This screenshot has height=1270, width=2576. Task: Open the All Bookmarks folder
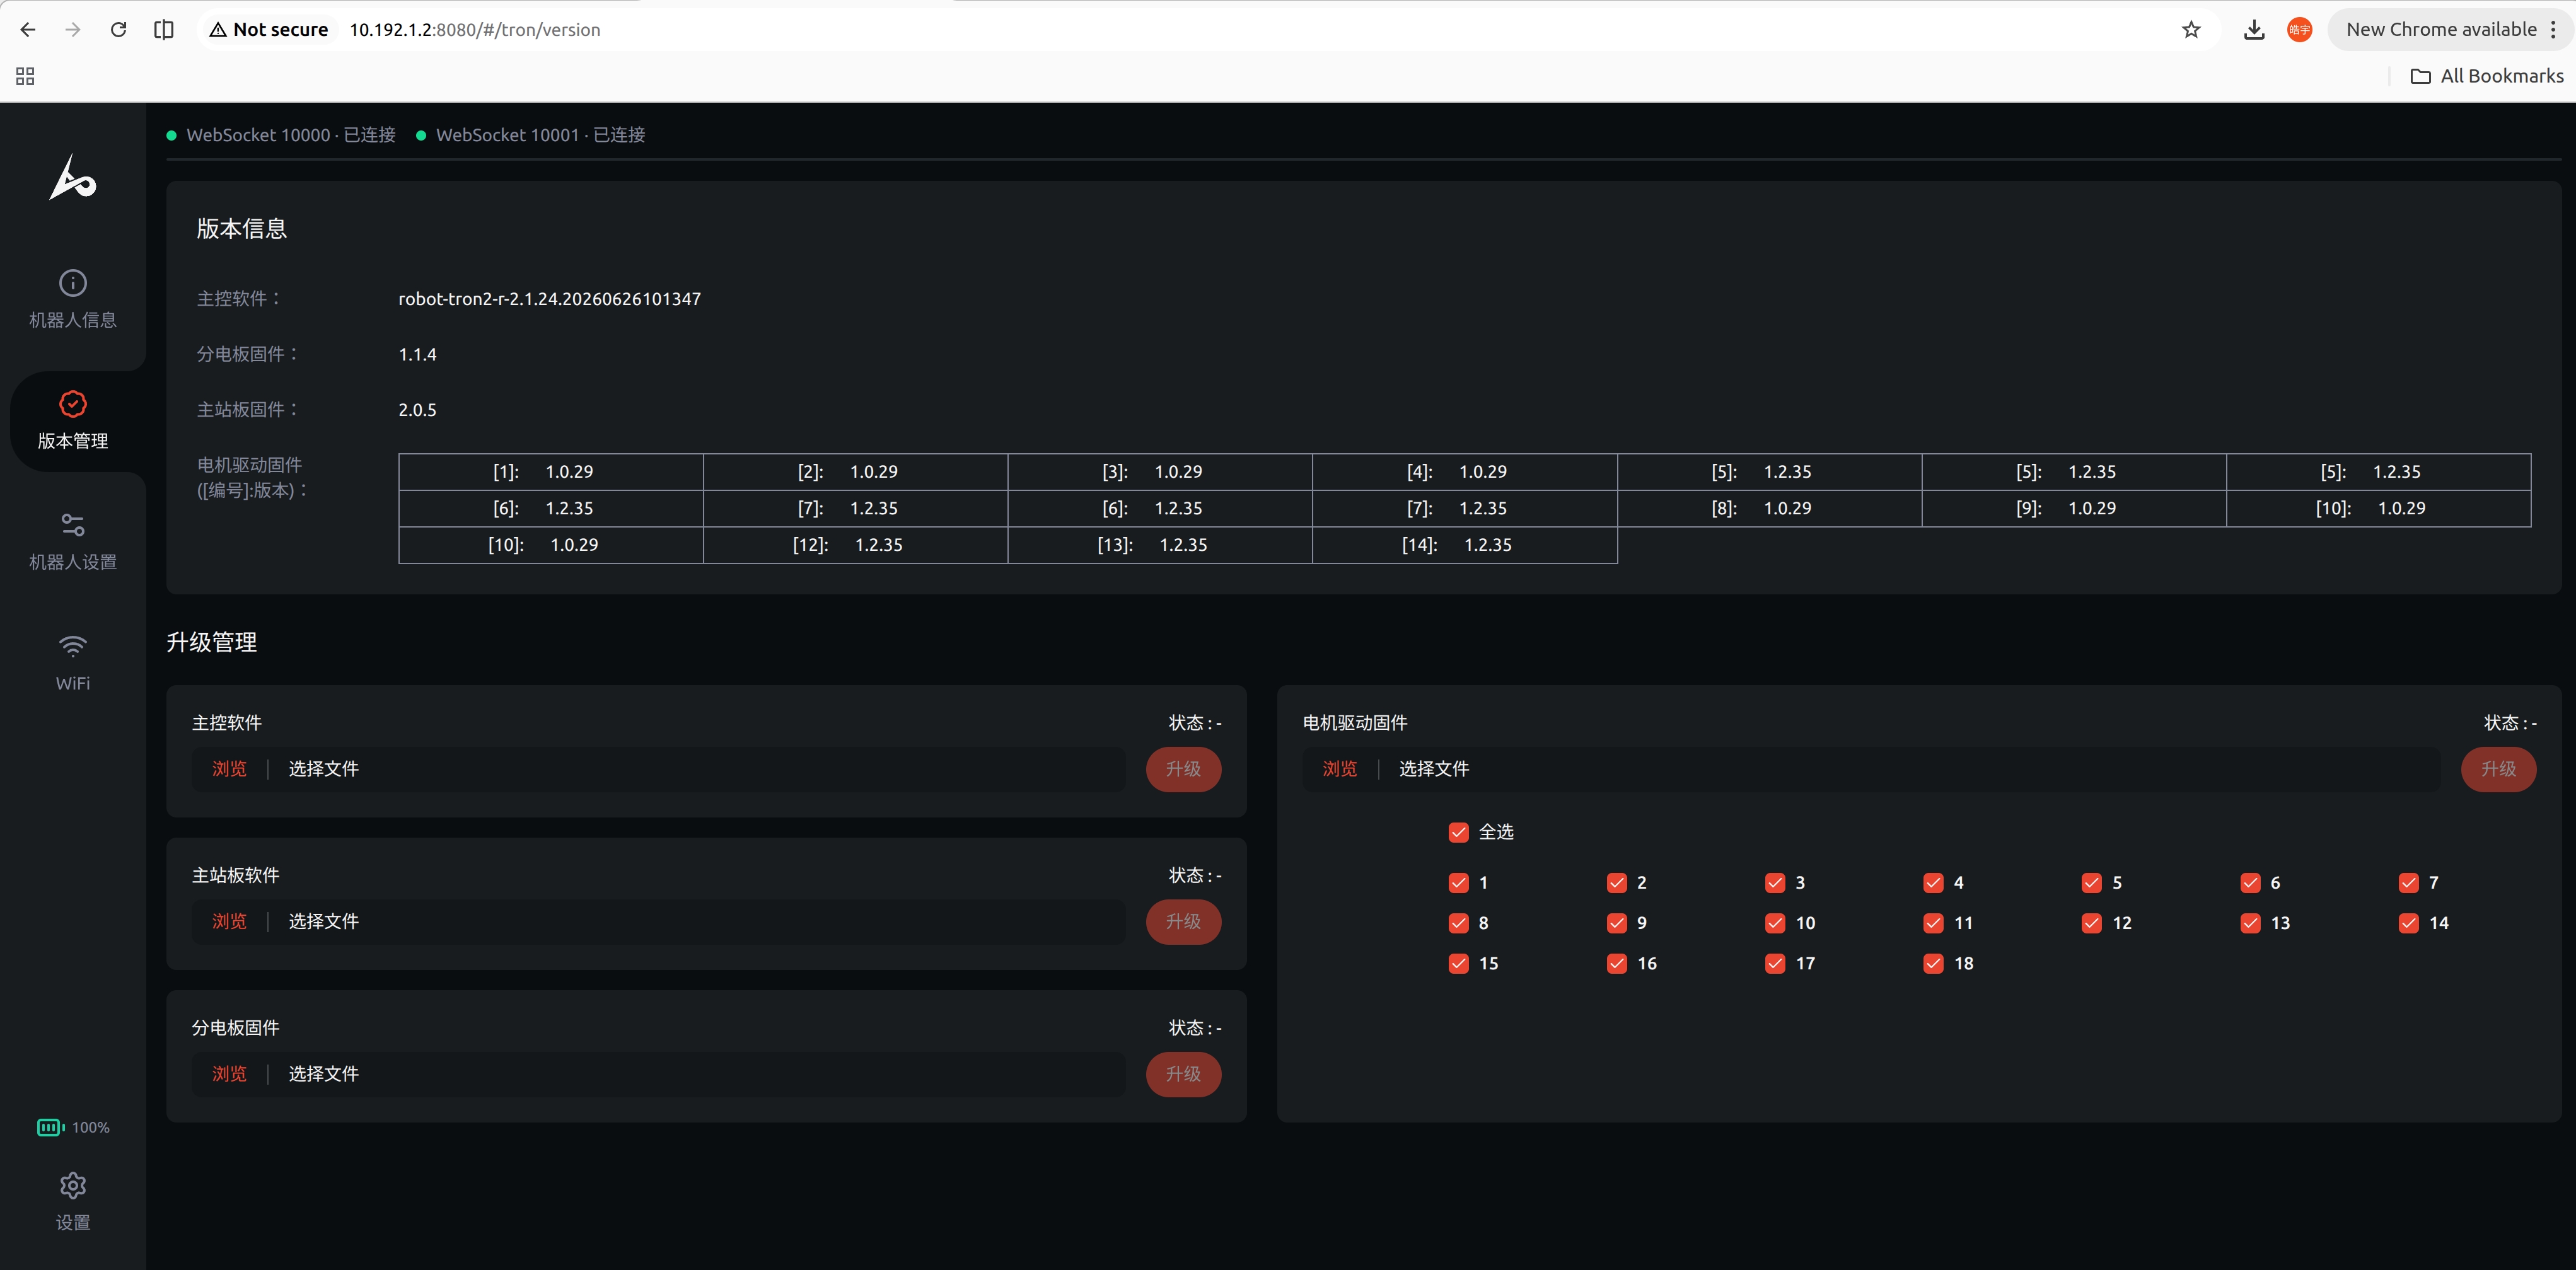(x=2487, y=76)
